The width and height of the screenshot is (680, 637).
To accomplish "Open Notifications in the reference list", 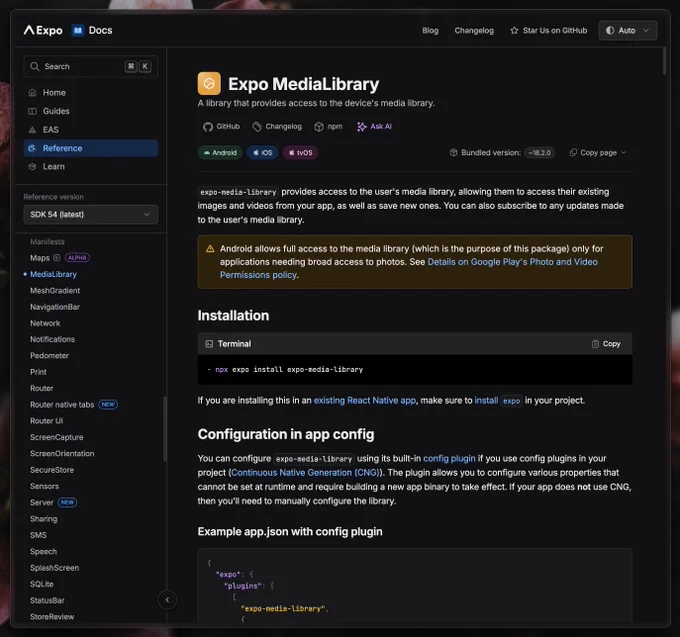I will click(52, 339).
